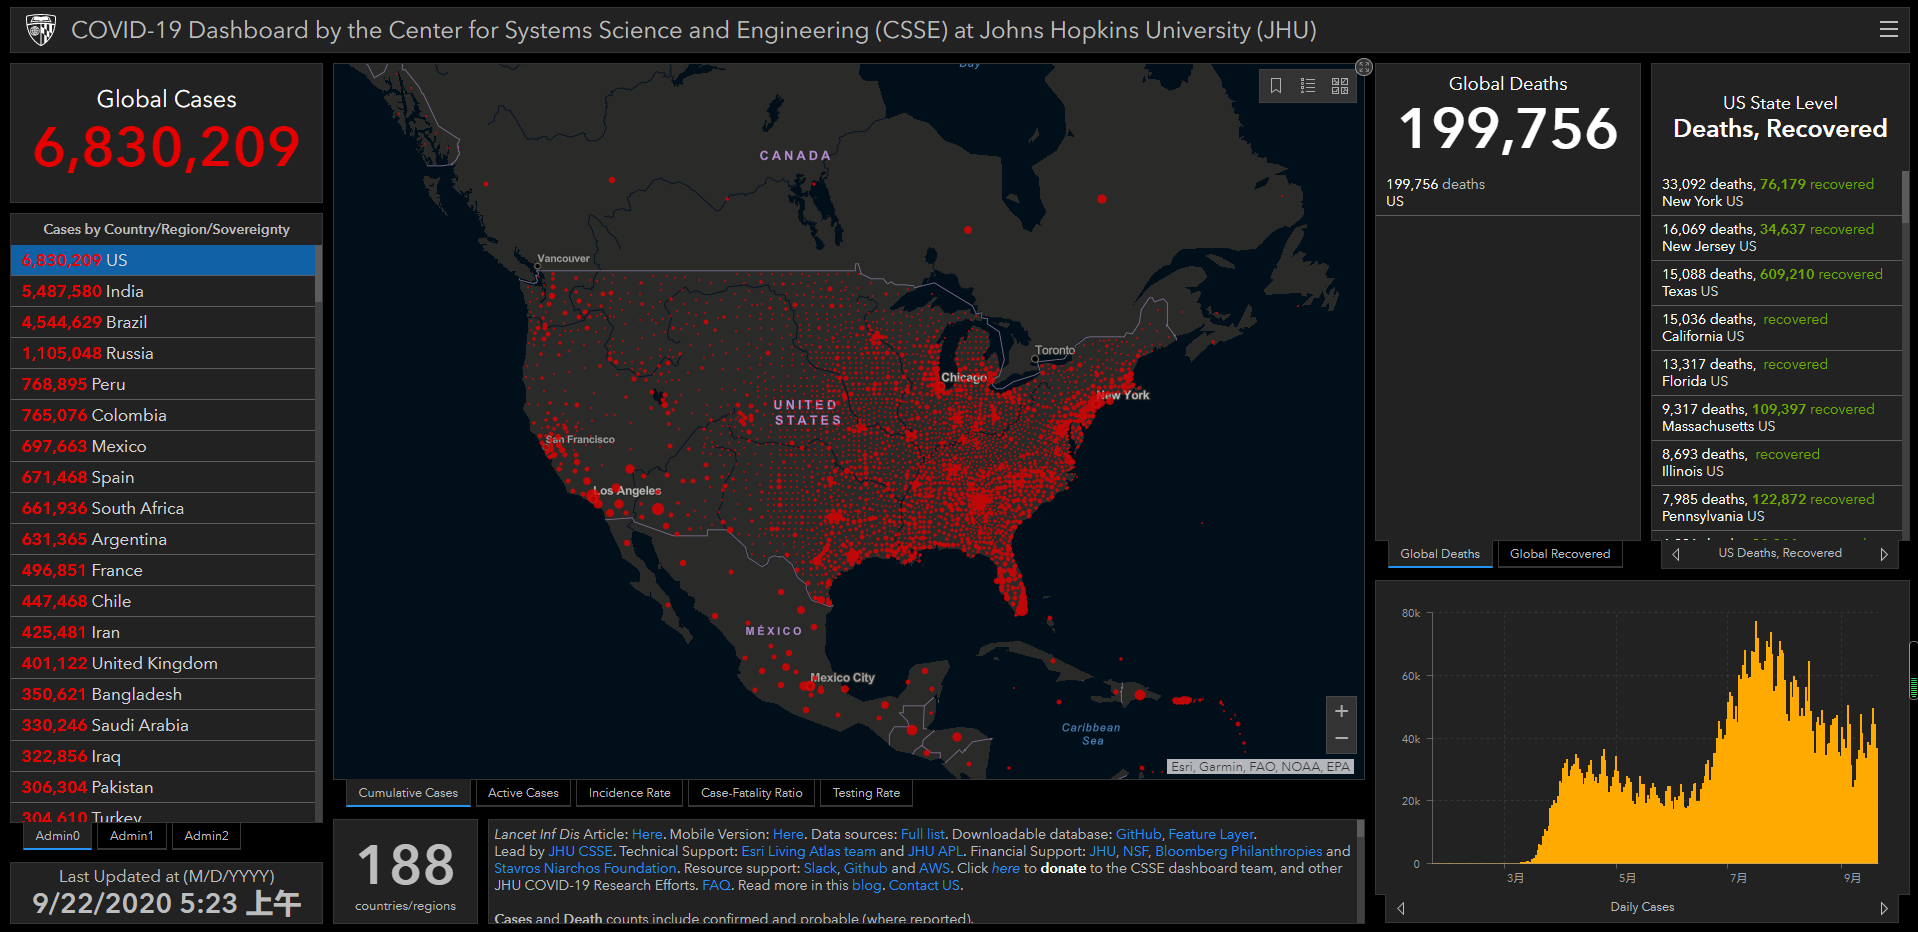The width and height of the screenshot is (1918, 932).
Task: Open the Global Deaths tab
Action: coord(1440,554)
